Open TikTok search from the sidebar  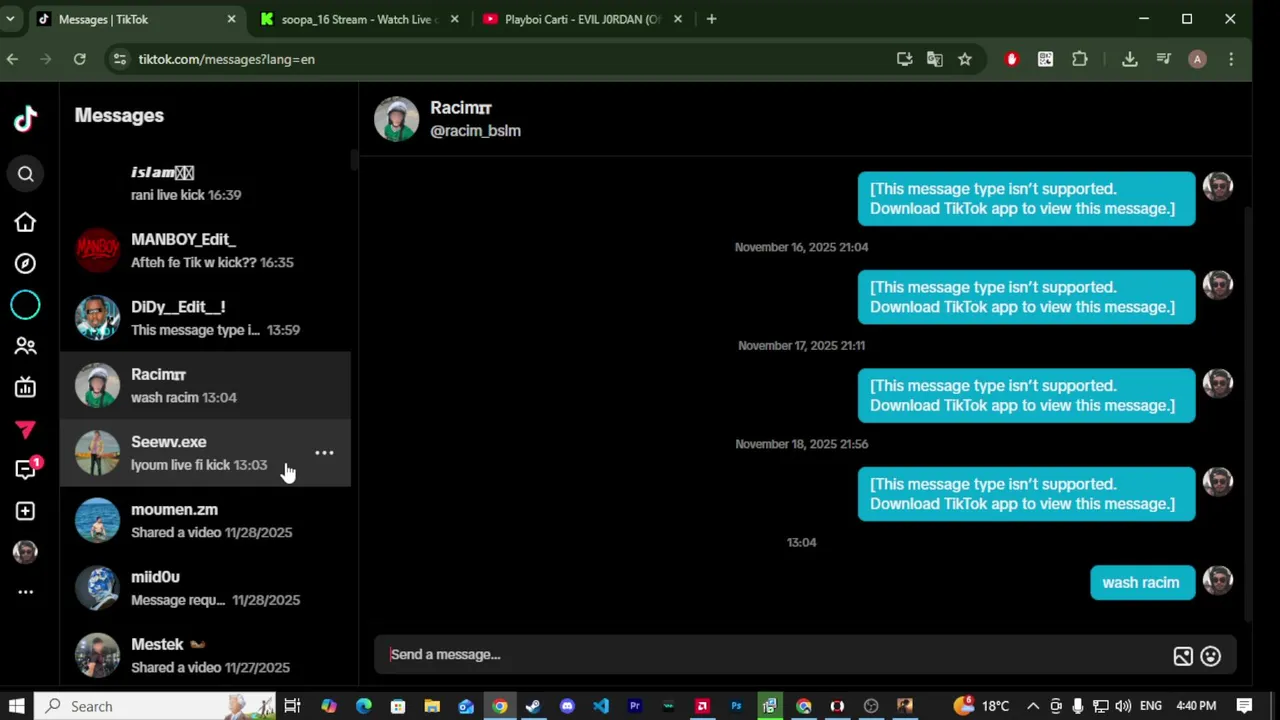pos(25,174)
